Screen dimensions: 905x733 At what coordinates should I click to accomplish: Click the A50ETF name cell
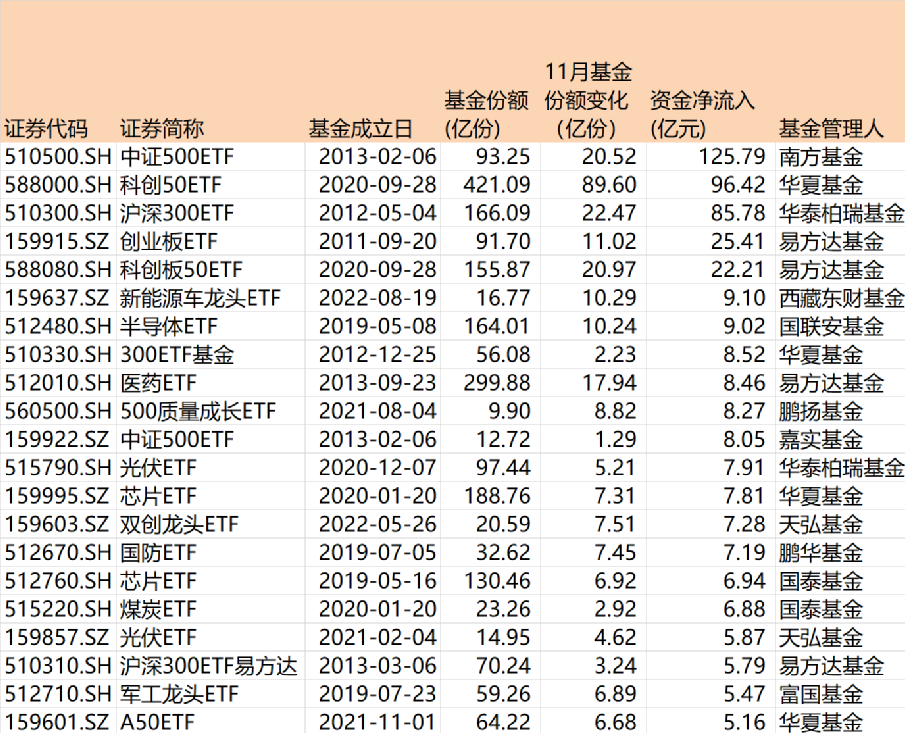[x=211, y=721]
